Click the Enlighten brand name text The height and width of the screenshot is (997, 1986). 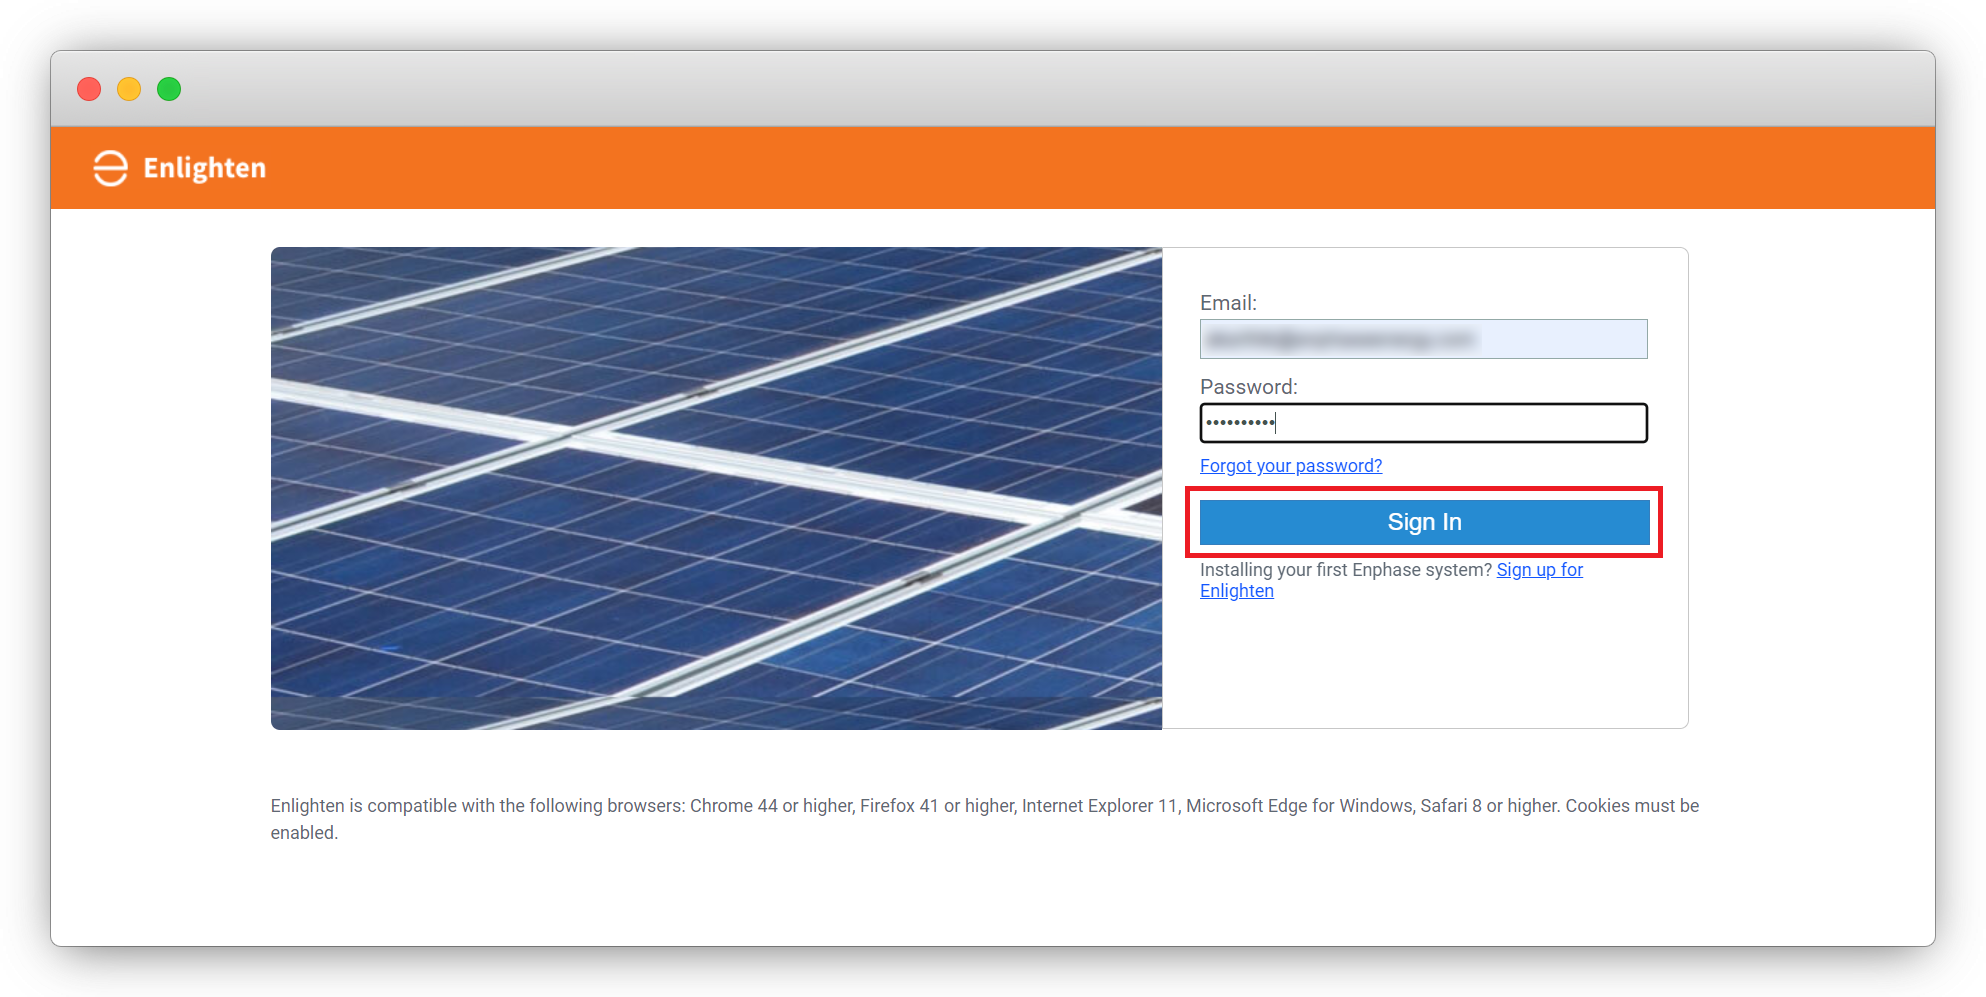tap(205, 168)
